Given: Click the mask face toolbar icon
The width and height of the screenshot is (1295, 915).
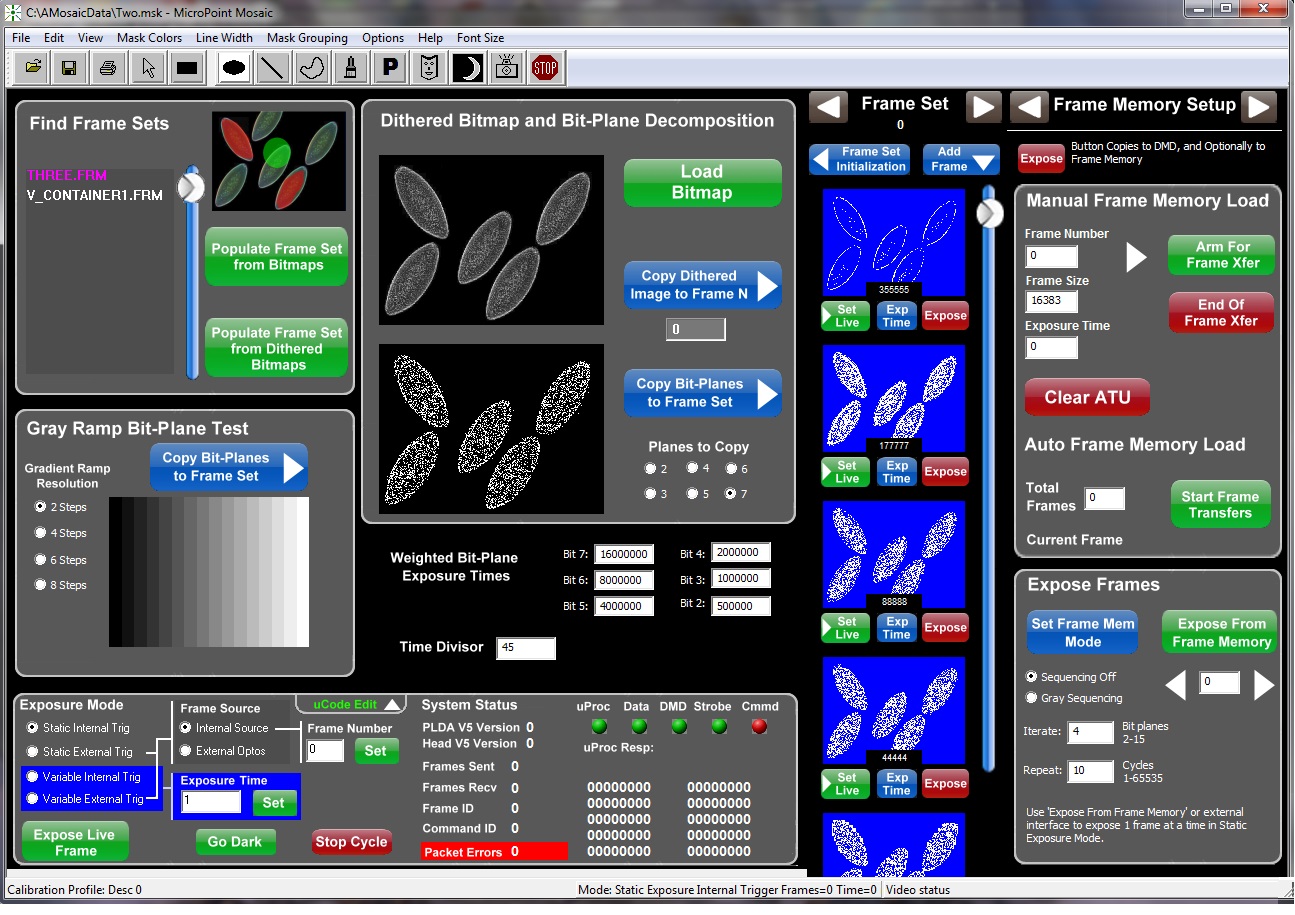Looking at the screenshot, I should coord(429,68).
